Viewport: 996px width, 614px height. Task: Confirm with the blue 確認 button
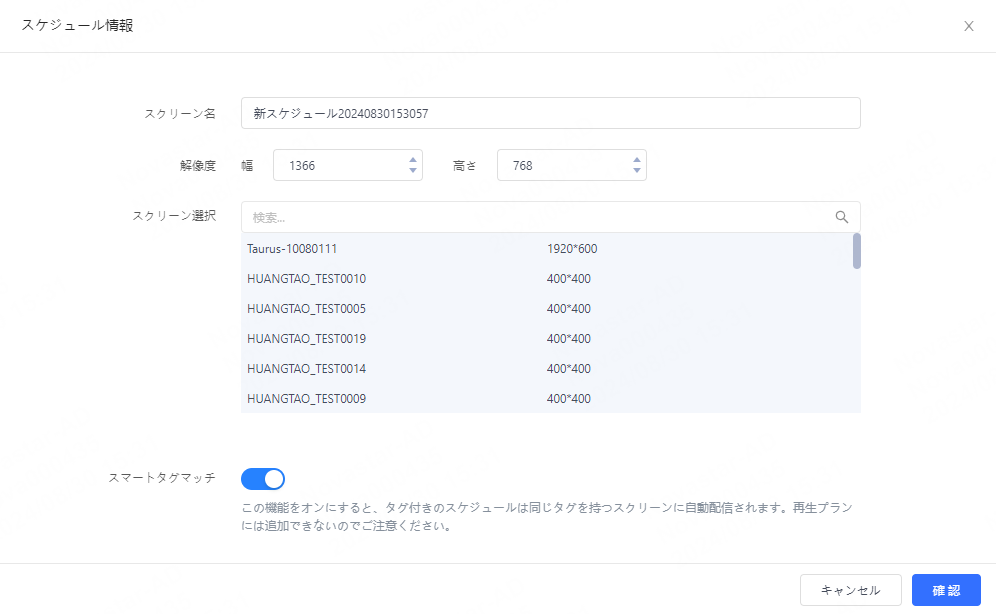tap(945, 590)
